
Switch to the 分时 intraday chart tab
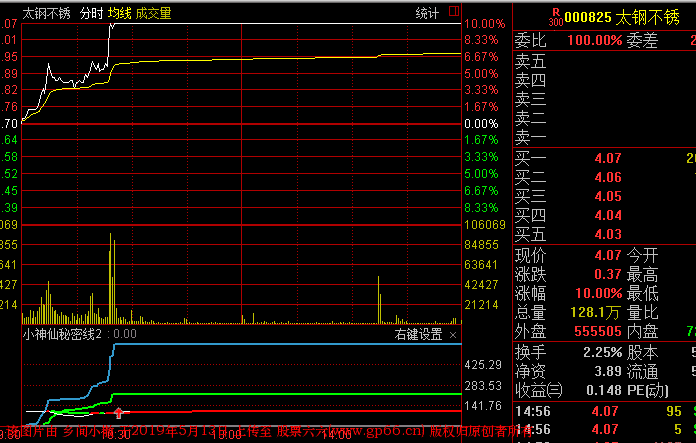[91, 13]
